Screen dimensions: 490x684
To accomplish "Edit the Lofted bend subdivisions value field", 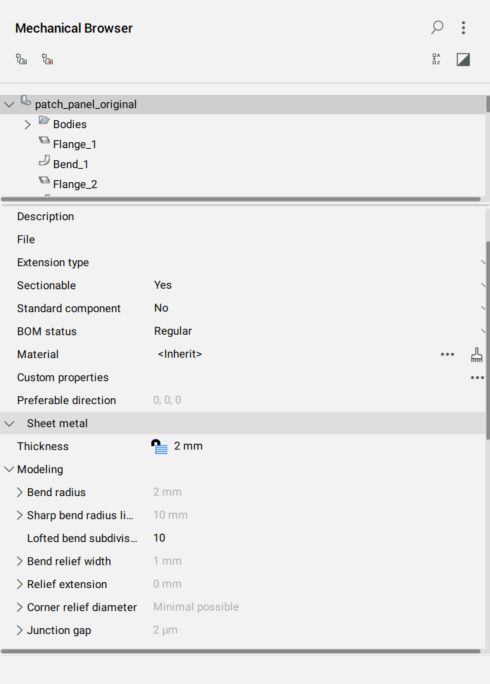I will click(x=318, y=538).
